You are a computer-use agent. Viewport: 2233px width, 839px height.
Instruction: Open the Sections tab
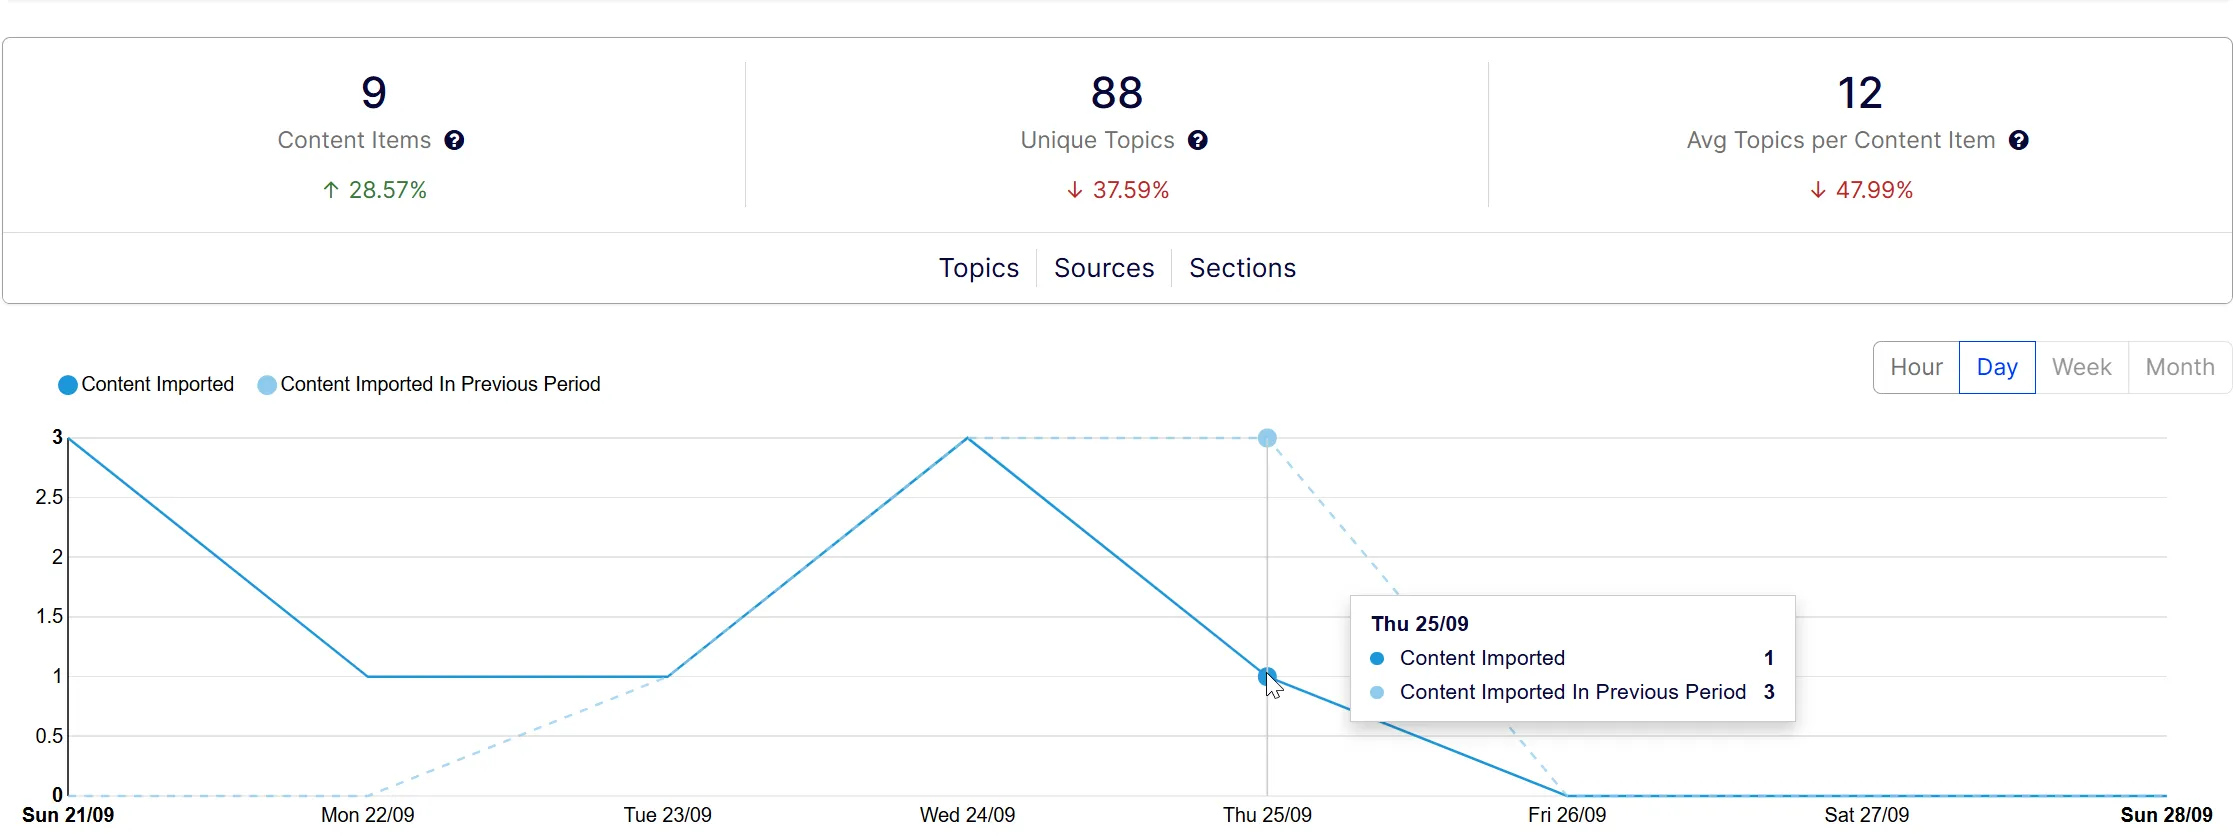[x=1242, y=268]
